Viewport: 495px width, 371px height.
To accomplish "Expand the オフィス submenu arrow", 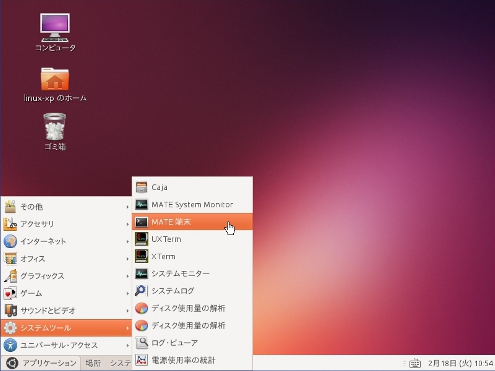I will [127, 259].
